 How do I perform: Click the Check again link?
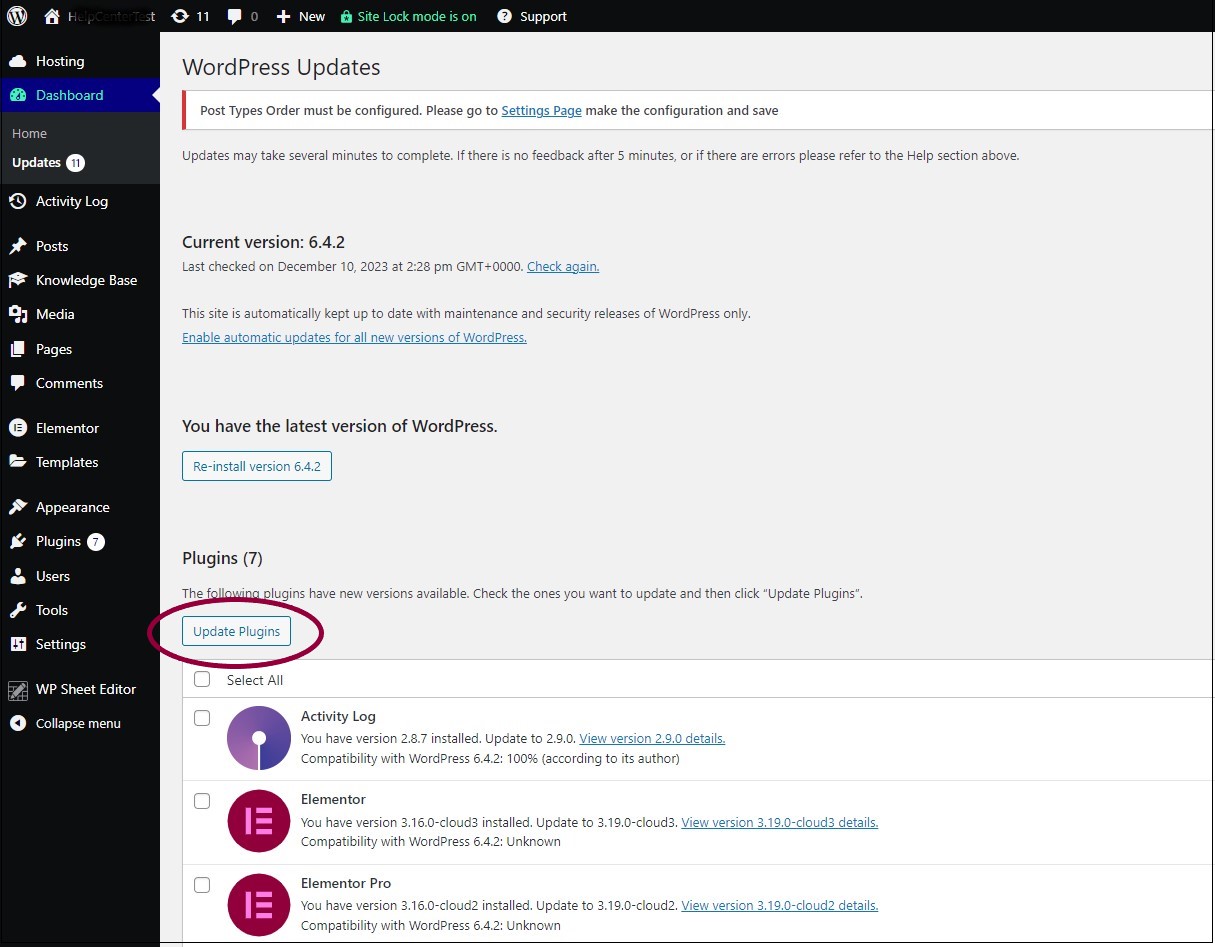[563, 266]
